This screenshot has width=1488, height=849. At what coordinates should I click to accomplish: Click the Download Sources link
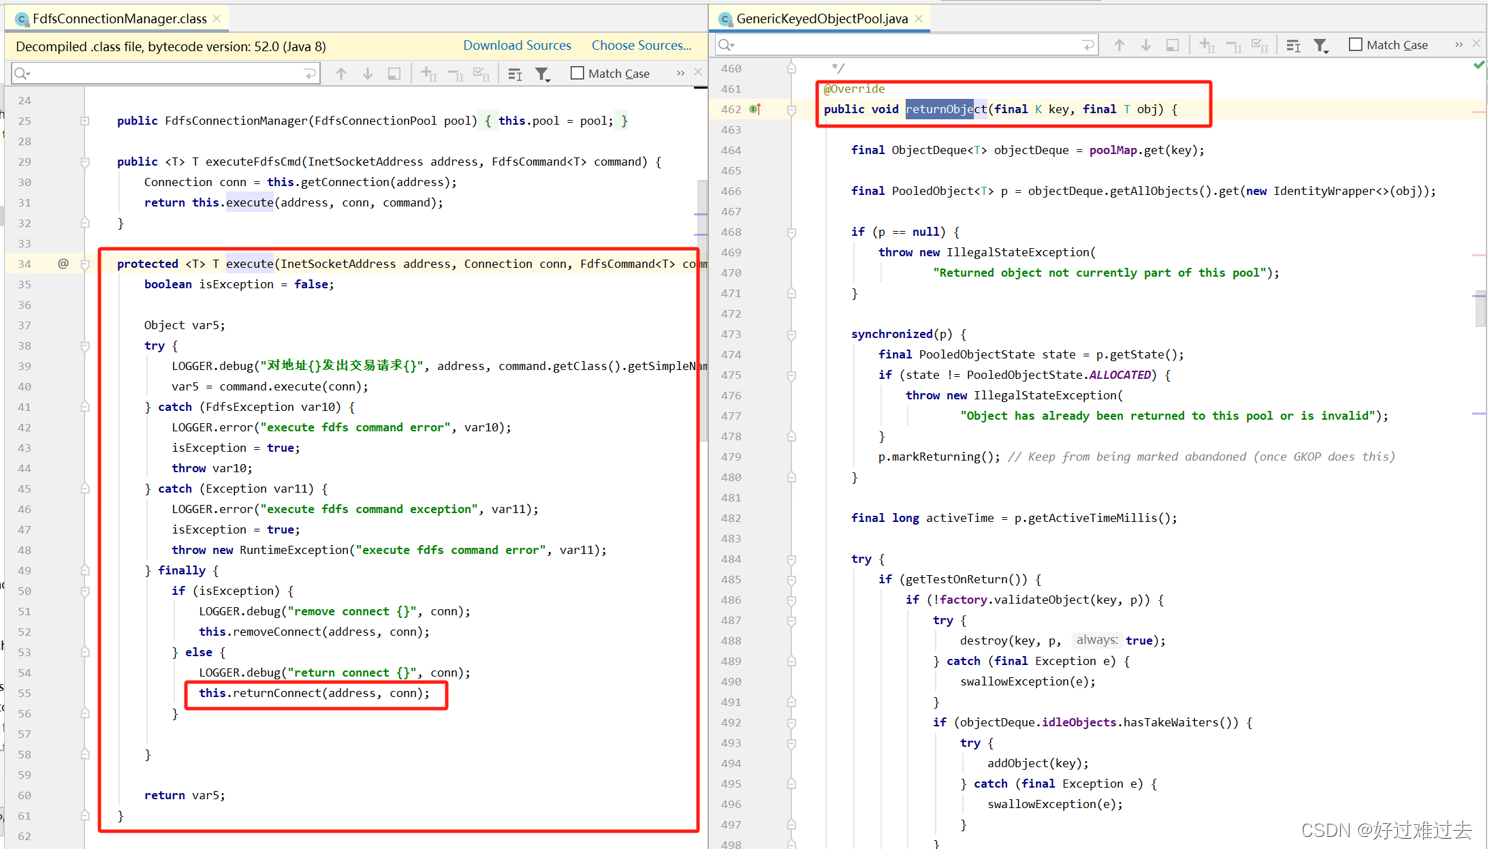click(x=517, y=45)
